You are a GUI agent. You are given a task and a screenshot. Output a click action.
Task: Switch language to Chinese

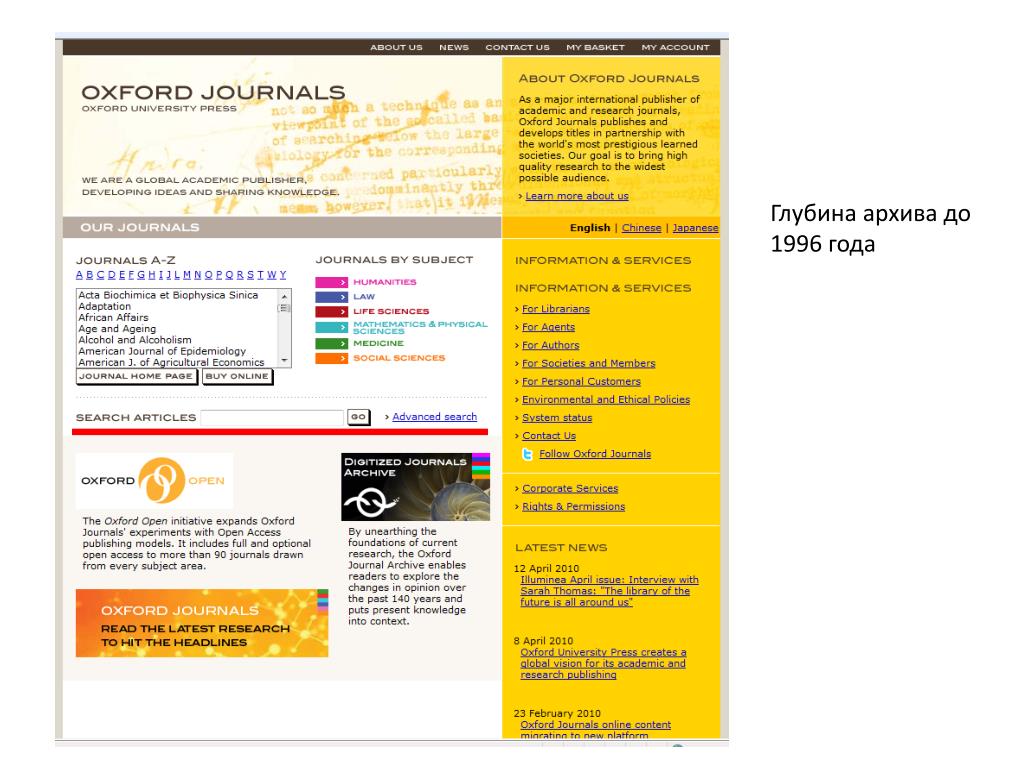[x=641, y=228]
